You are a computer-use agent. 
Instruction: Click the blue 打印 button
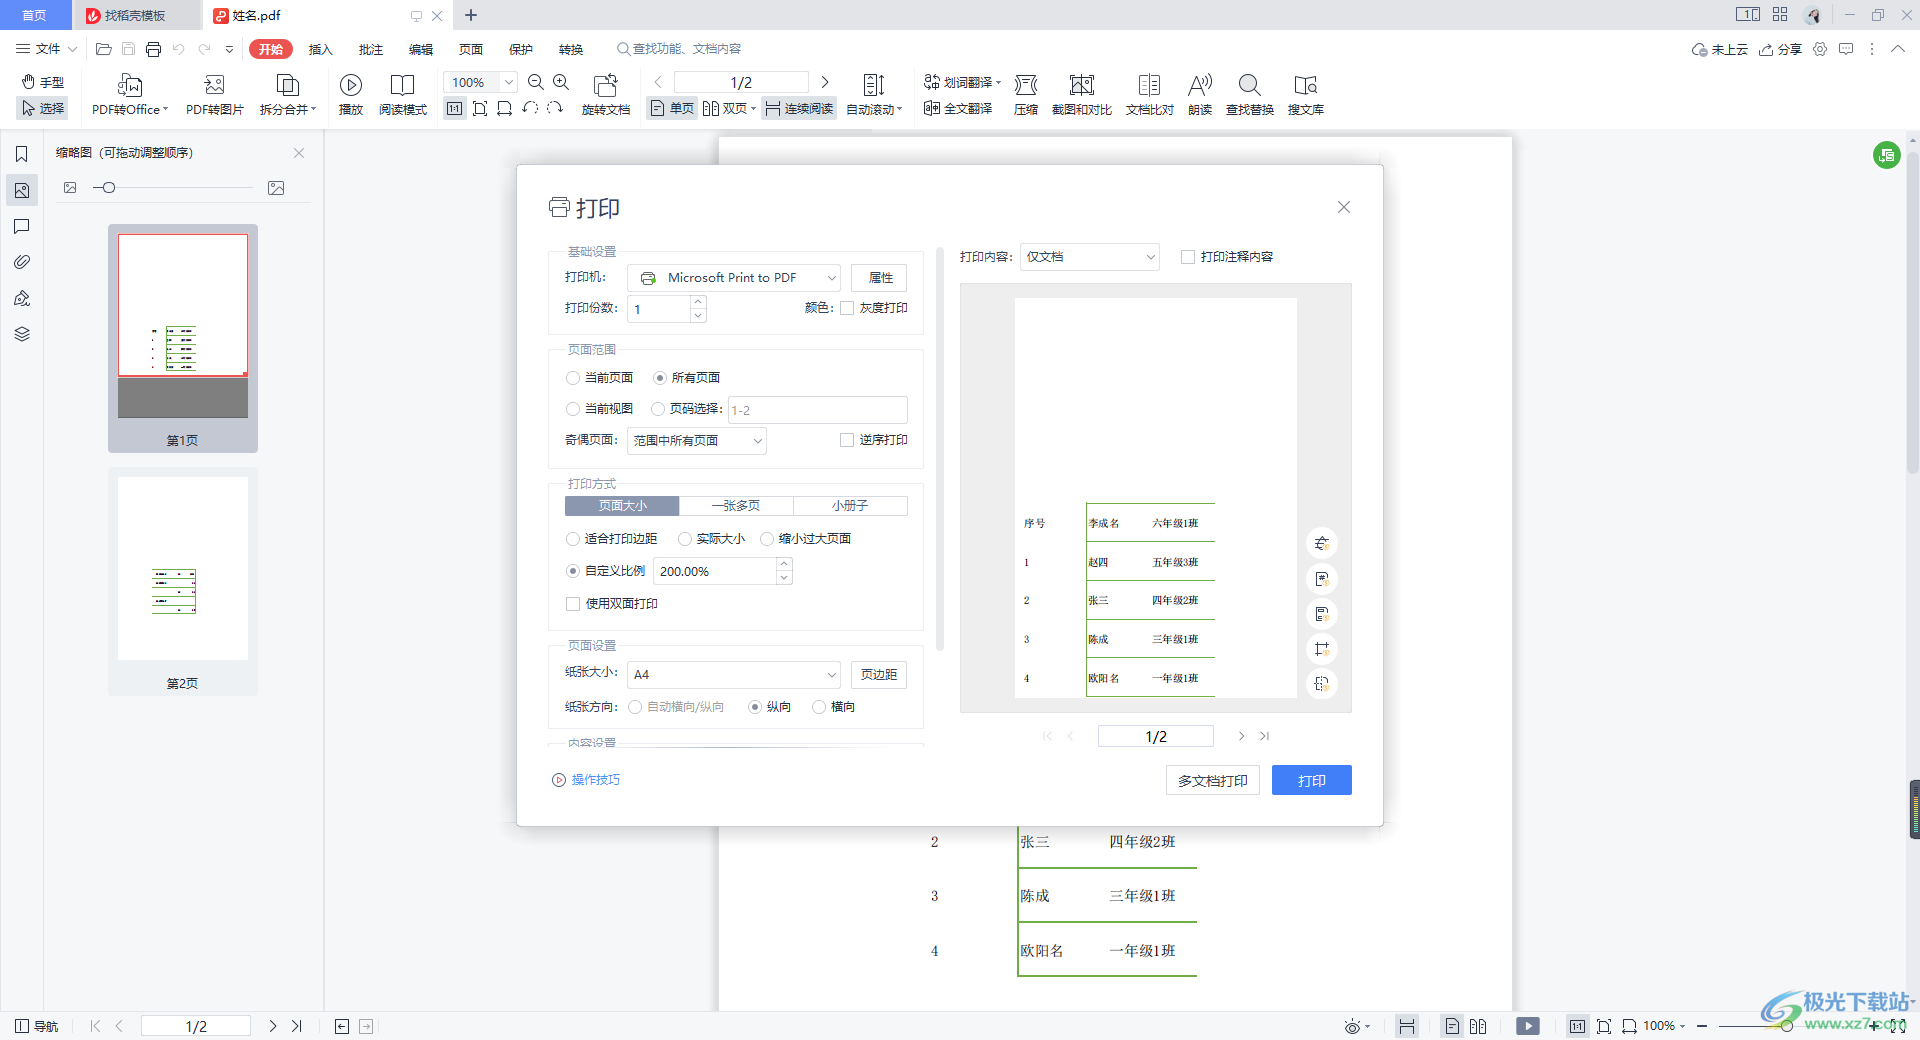point(1311,781)
